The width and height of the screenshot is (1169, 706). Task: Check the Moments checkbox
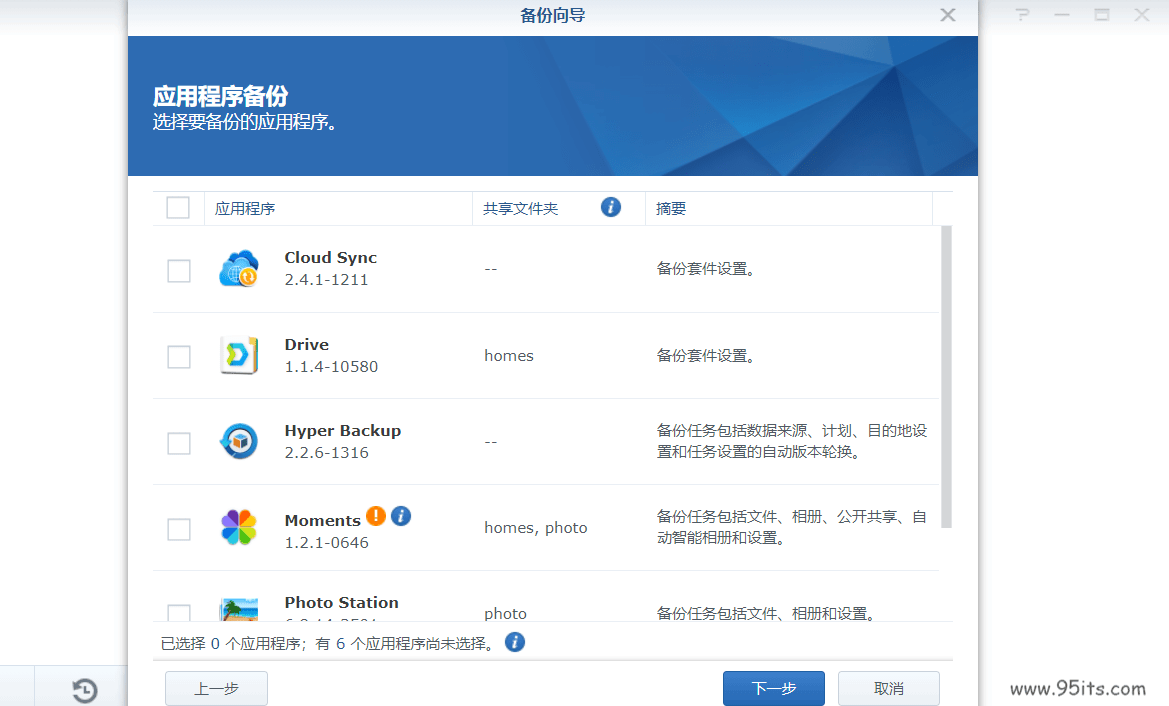[179, 529]
